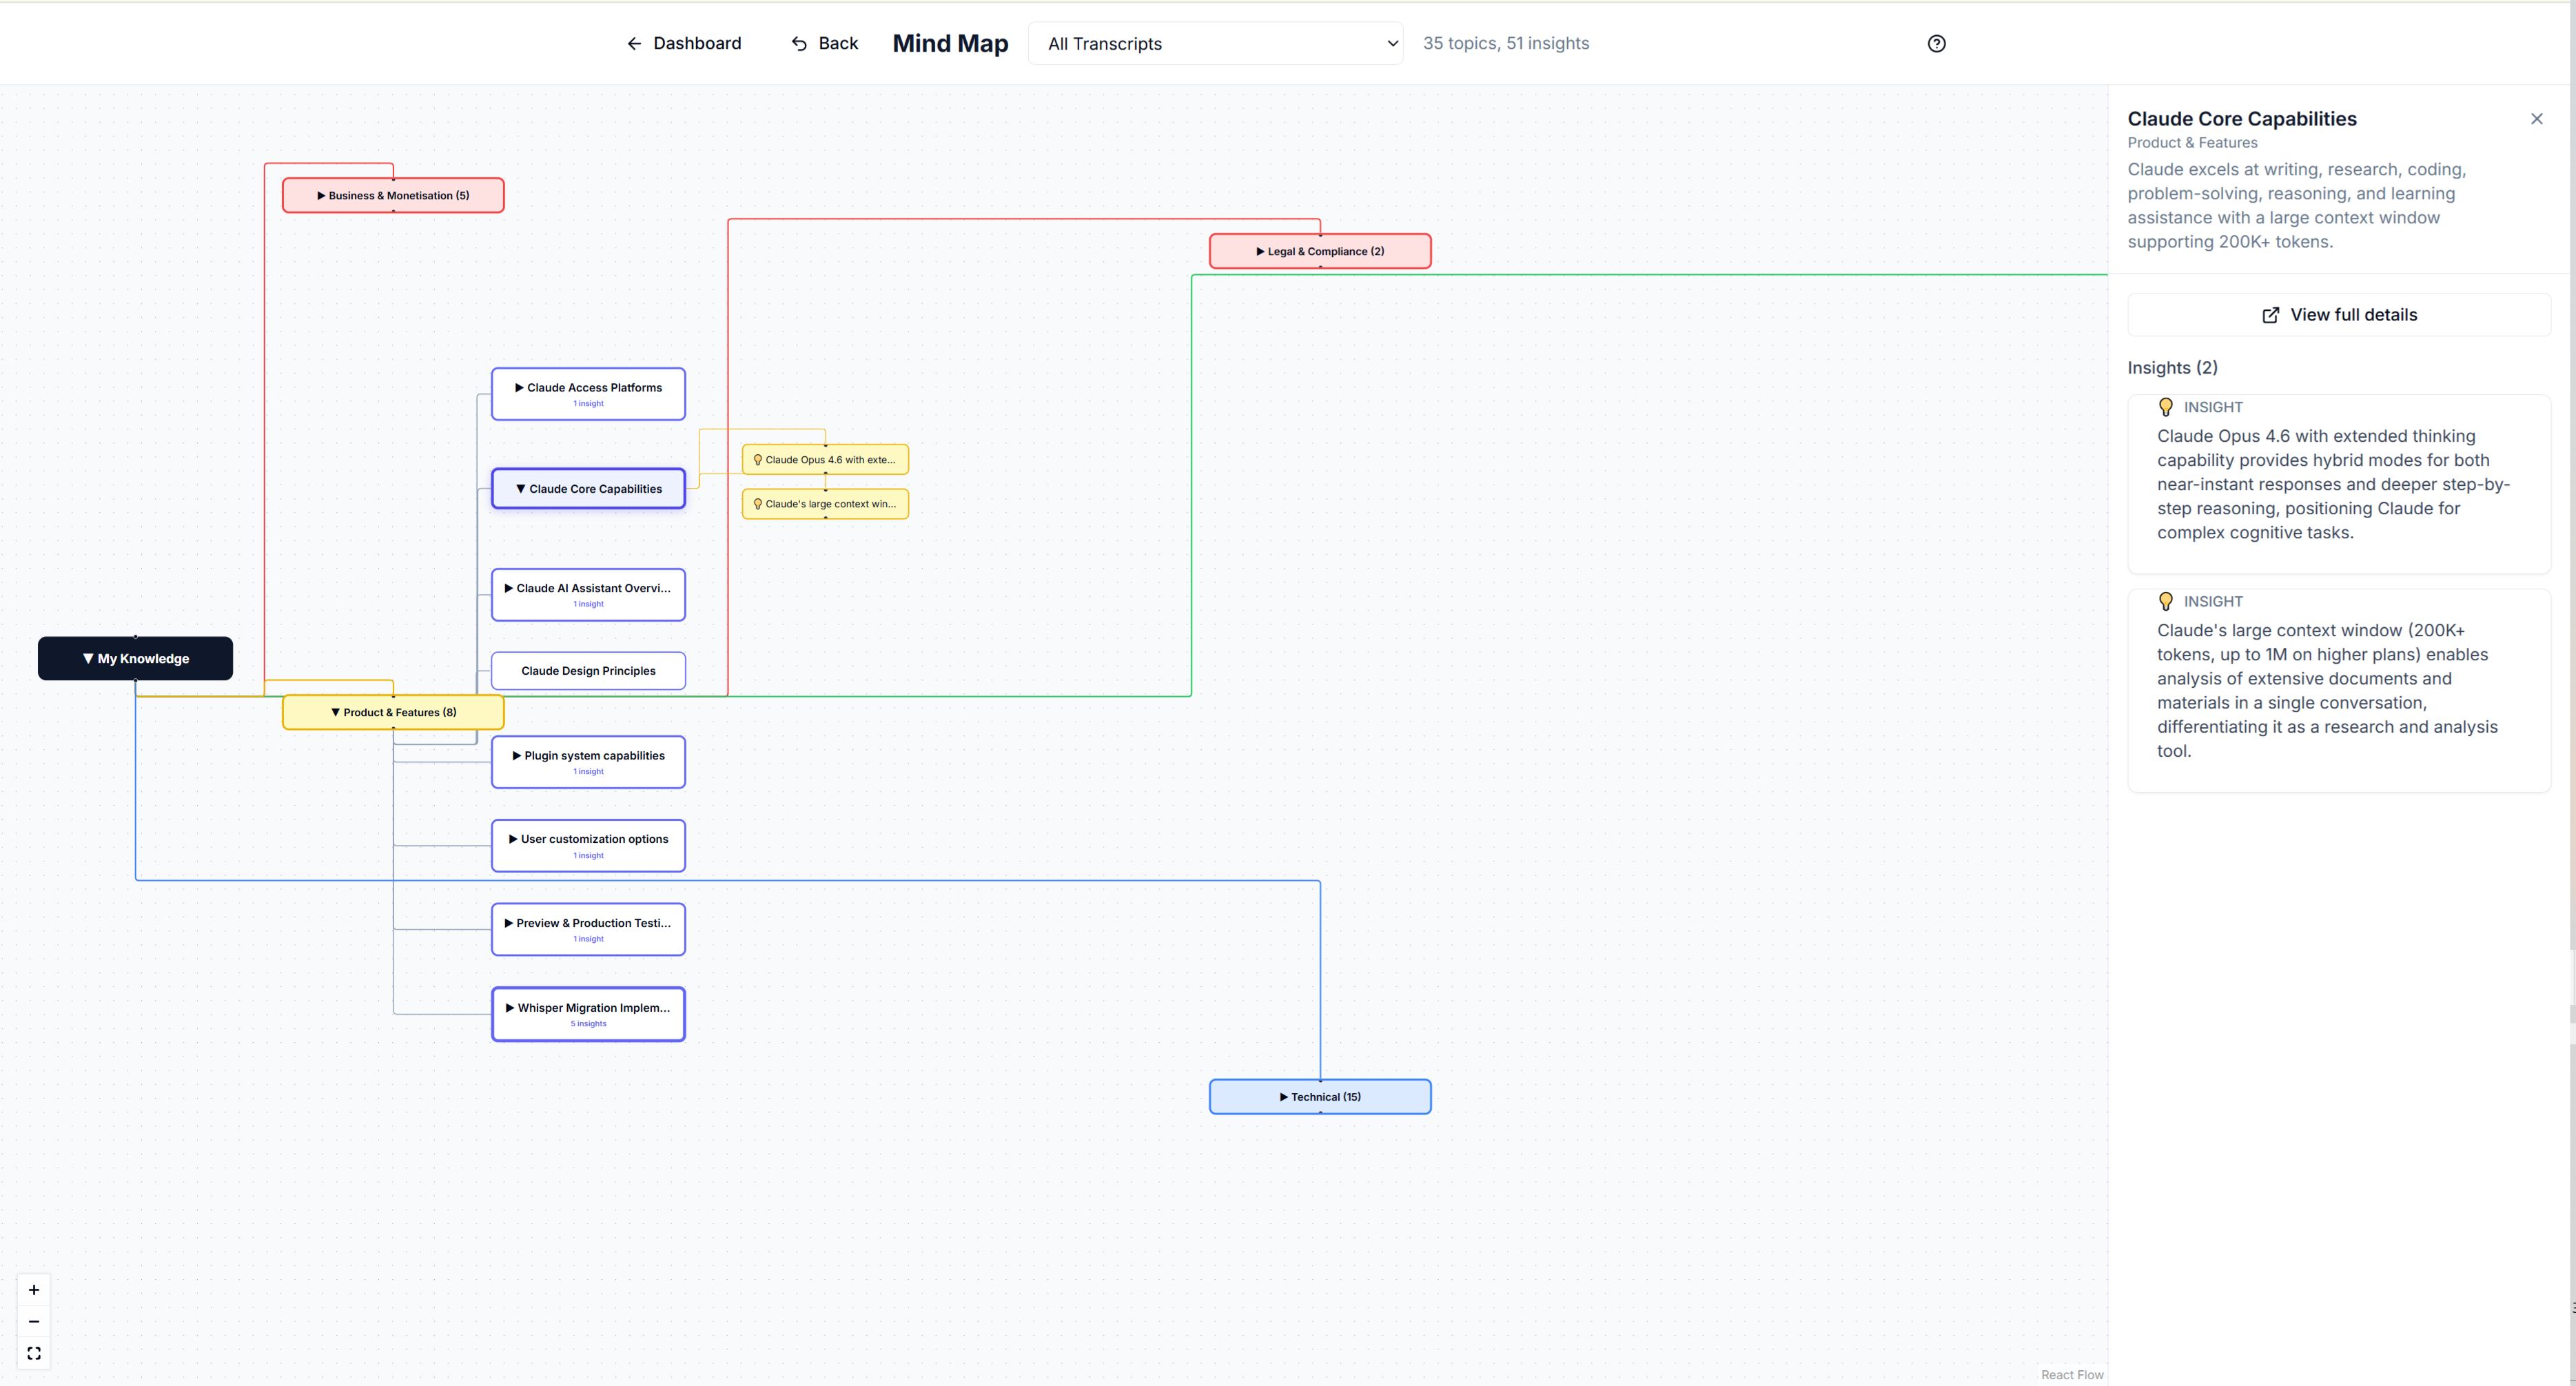Collapse the Product & Features node
The width and height of the screenshot is (2576, 1386).
point(393,712)
